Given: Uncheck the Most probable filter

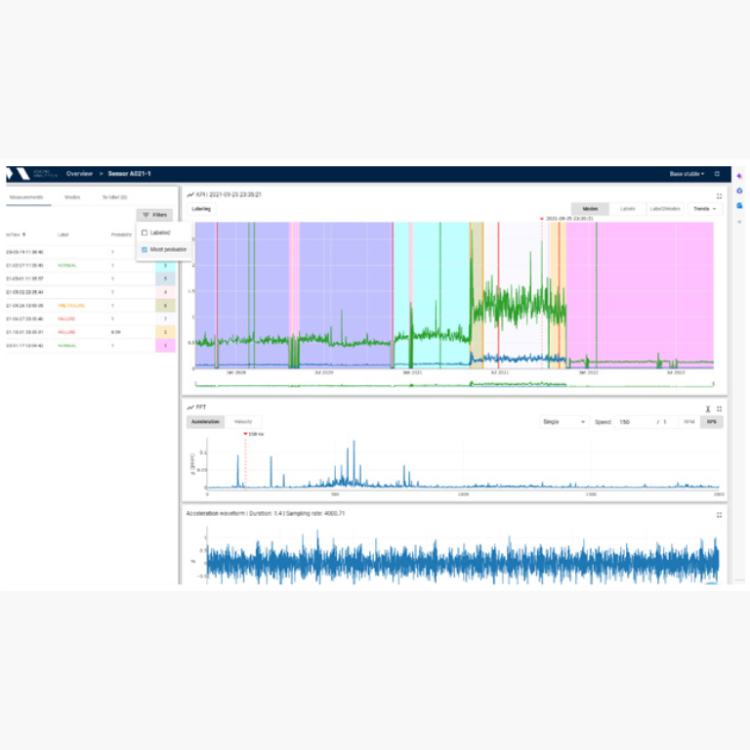Looking at the screenshot, I should pos(145,250).
